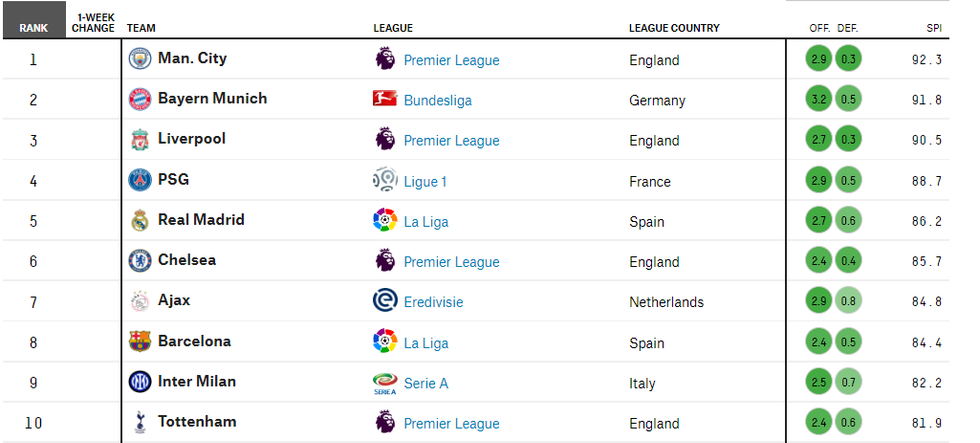Sort table by the SPI column header

pos(933,28)
